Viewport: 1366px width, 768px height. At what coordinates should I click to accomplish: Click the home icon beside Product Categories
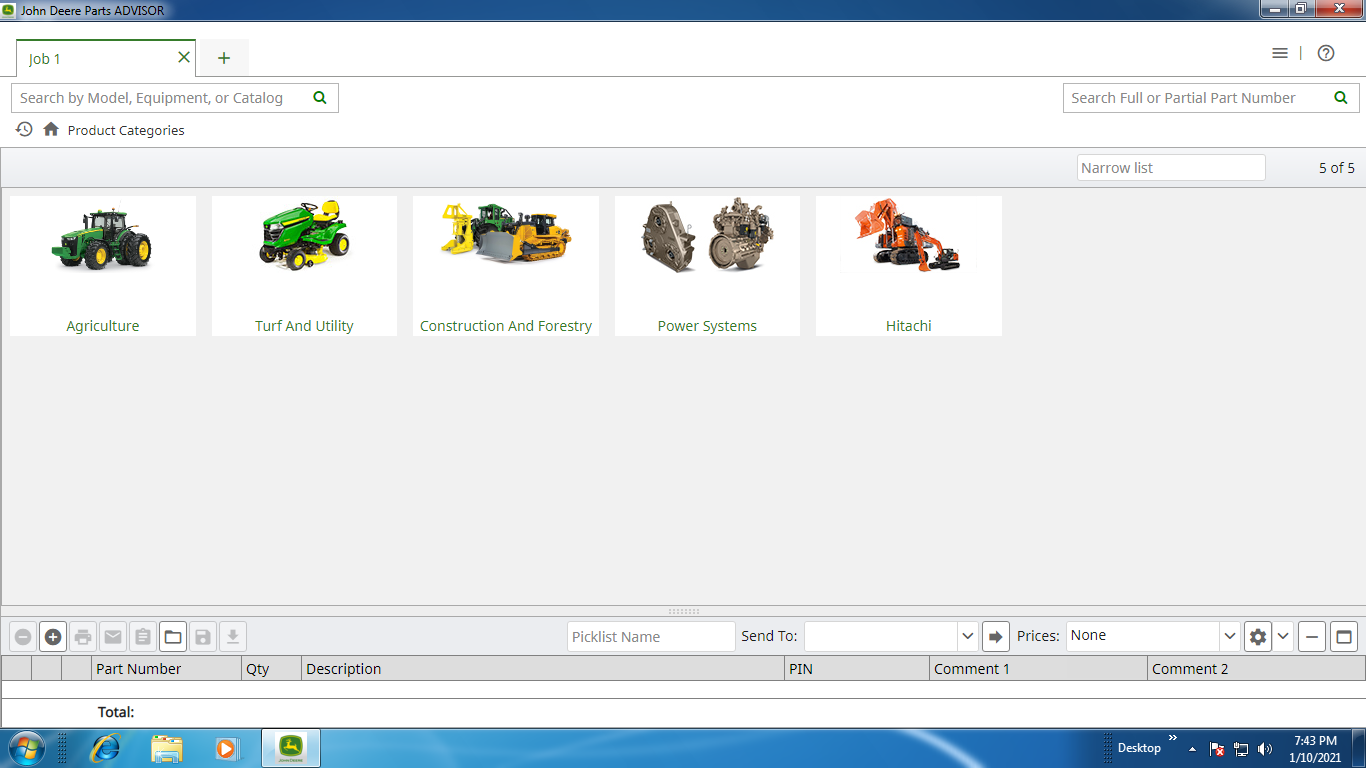(51, 130)
